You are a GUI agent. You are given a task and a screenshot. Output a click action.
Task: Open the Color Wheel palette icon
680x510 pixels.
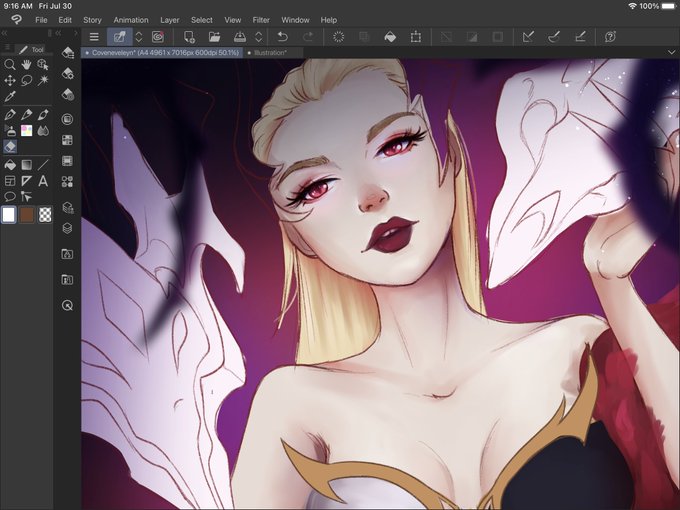click(67, 119)
